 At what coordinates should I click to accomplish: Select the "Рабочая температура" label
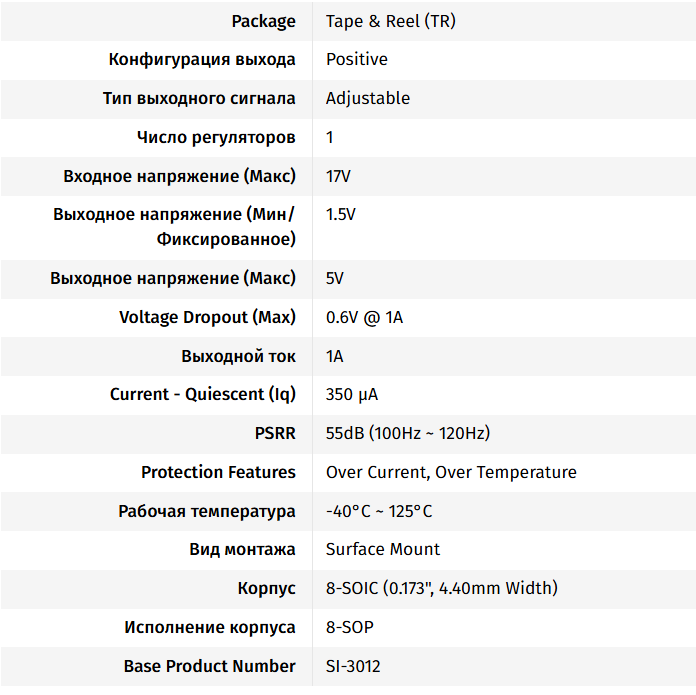[207, 511]
